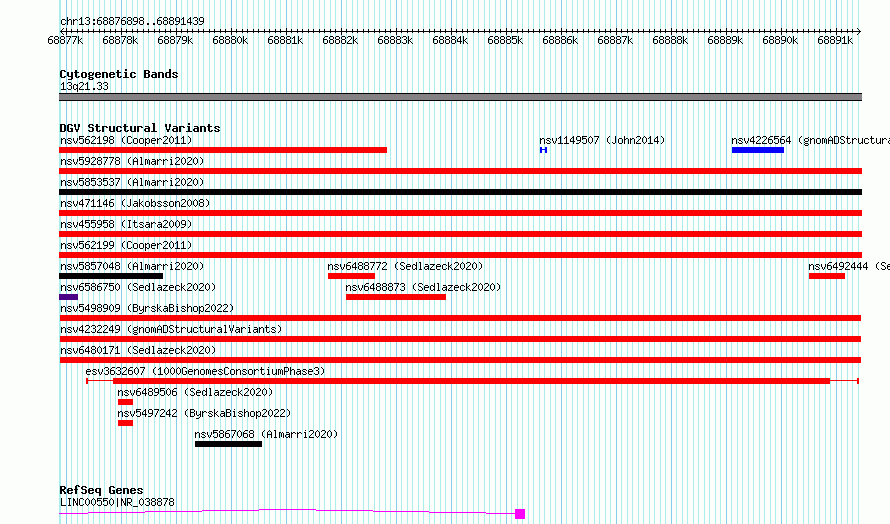Select red bar under nsv6480171
890x524 pixels.
tap(460, 360)
